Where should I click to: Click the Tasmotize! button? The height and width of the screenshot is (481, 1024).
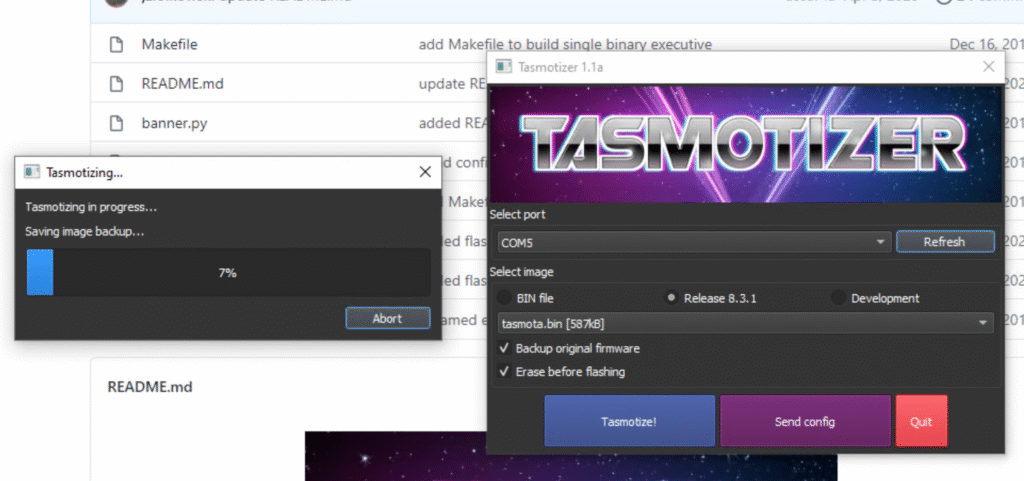[x=629, y=421]
